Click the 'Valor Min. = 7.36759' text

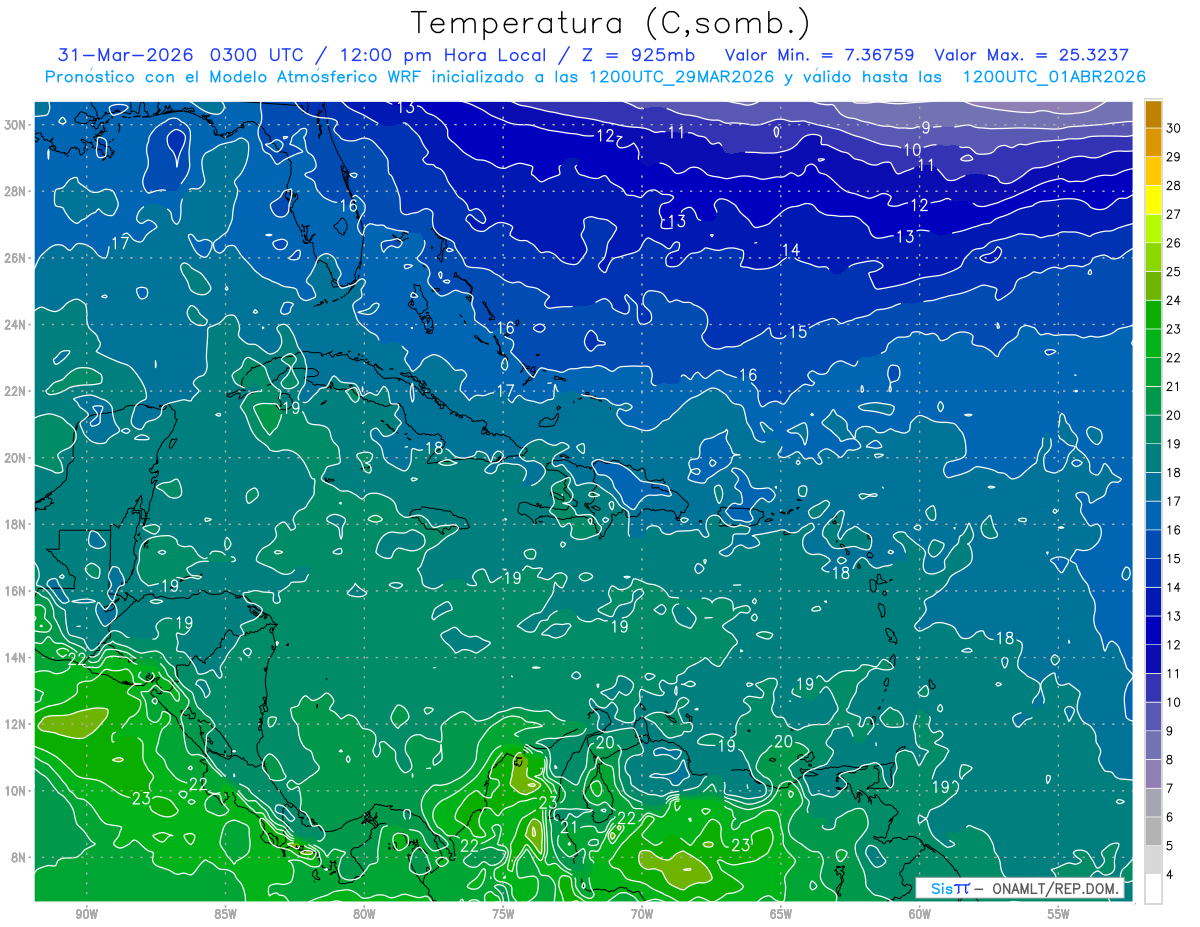(822, 54)
